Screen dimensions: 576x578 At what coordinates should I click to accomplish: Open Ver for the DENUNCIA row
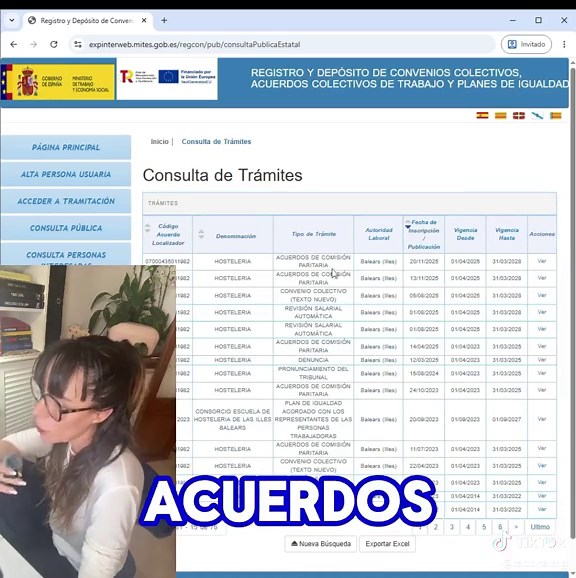coord(542,360)
